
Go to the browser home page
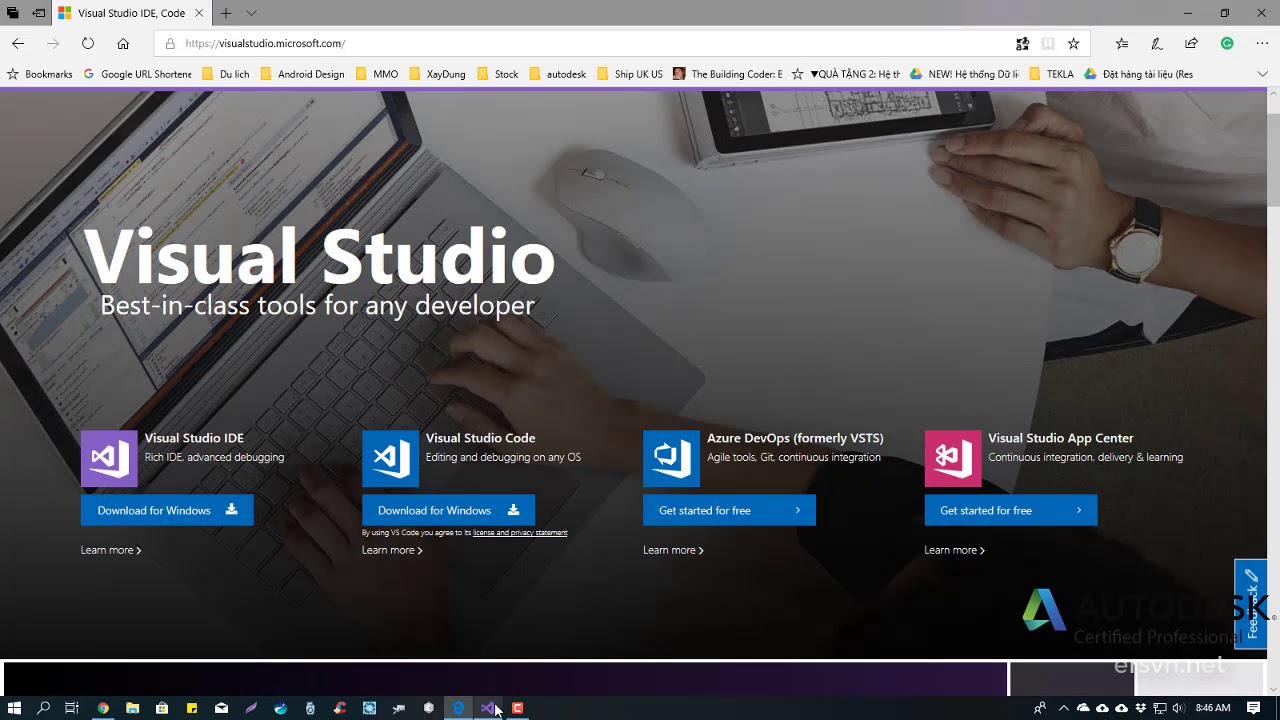click(x=123, y=43)
